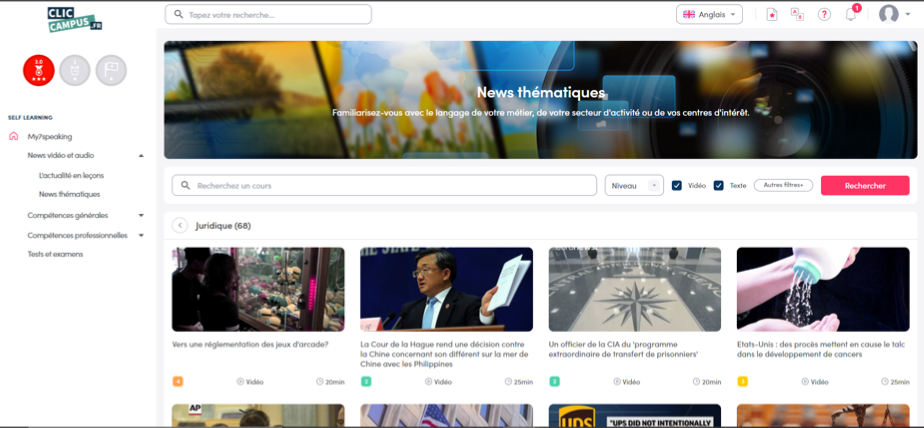Go back using Juridique back arrow
924x428 pixels.
coord(180,226)
